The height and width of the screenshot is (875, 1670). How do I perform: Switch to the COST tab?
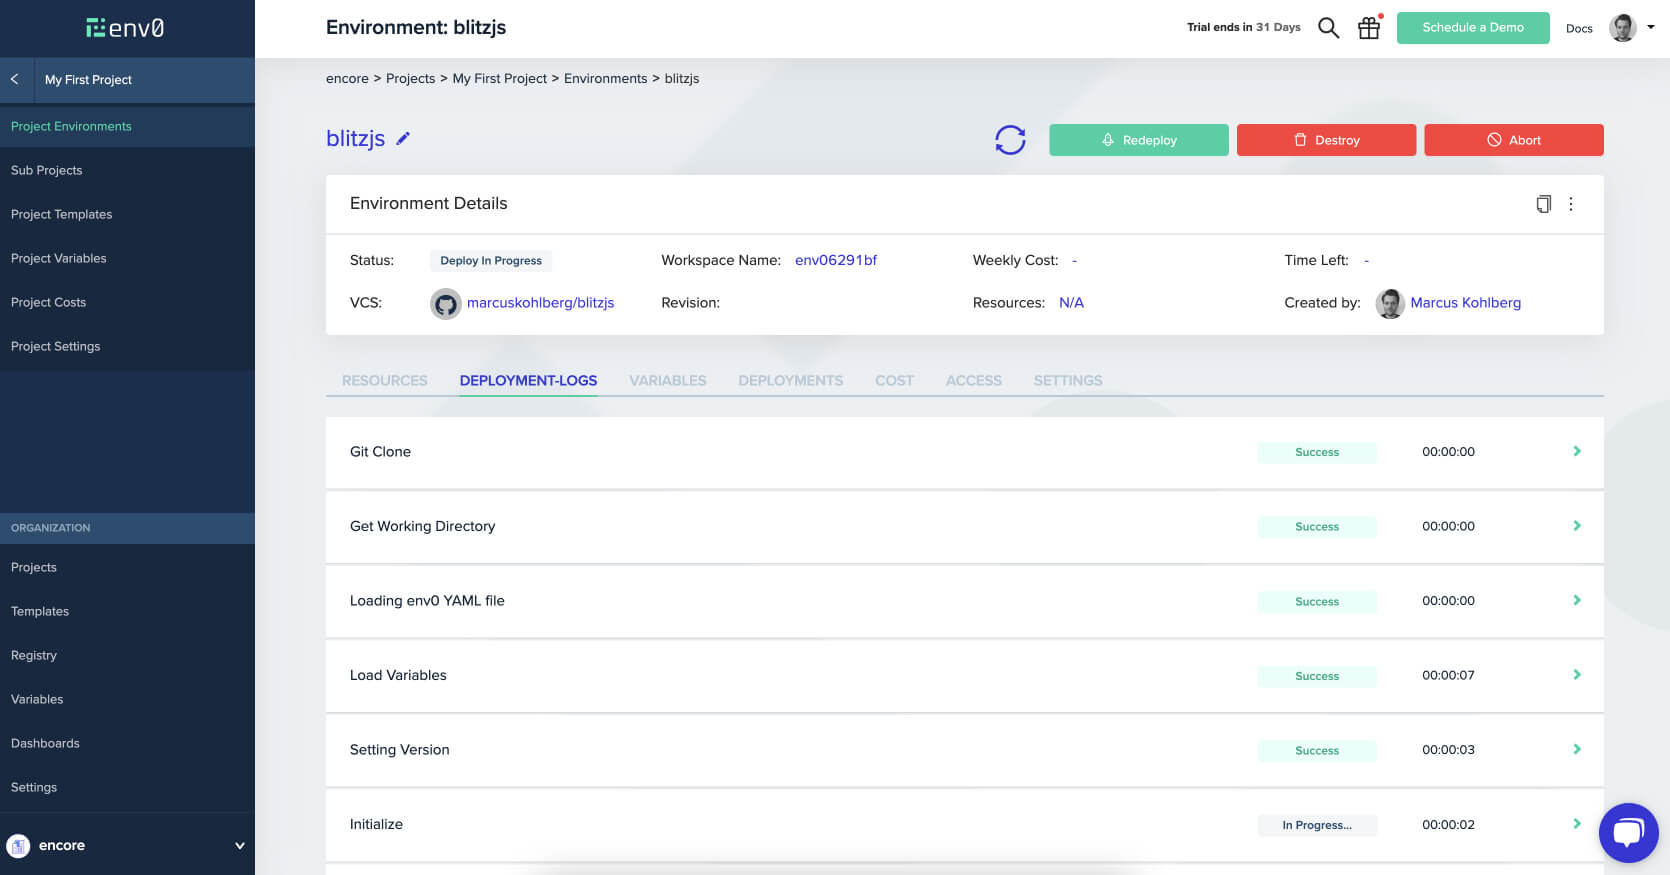pos(894,381)
